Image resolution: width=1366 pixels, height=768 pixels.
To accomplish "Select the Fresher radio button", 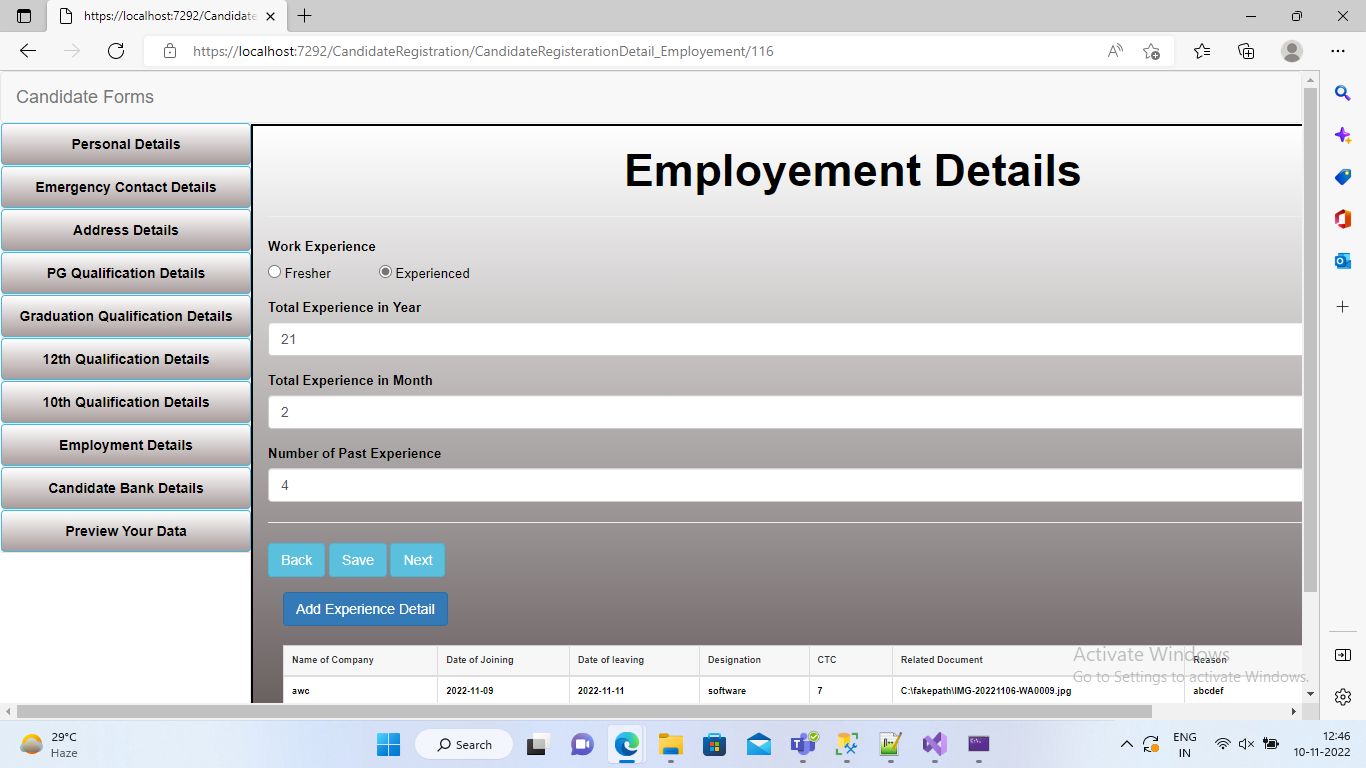I will [275, 272].
